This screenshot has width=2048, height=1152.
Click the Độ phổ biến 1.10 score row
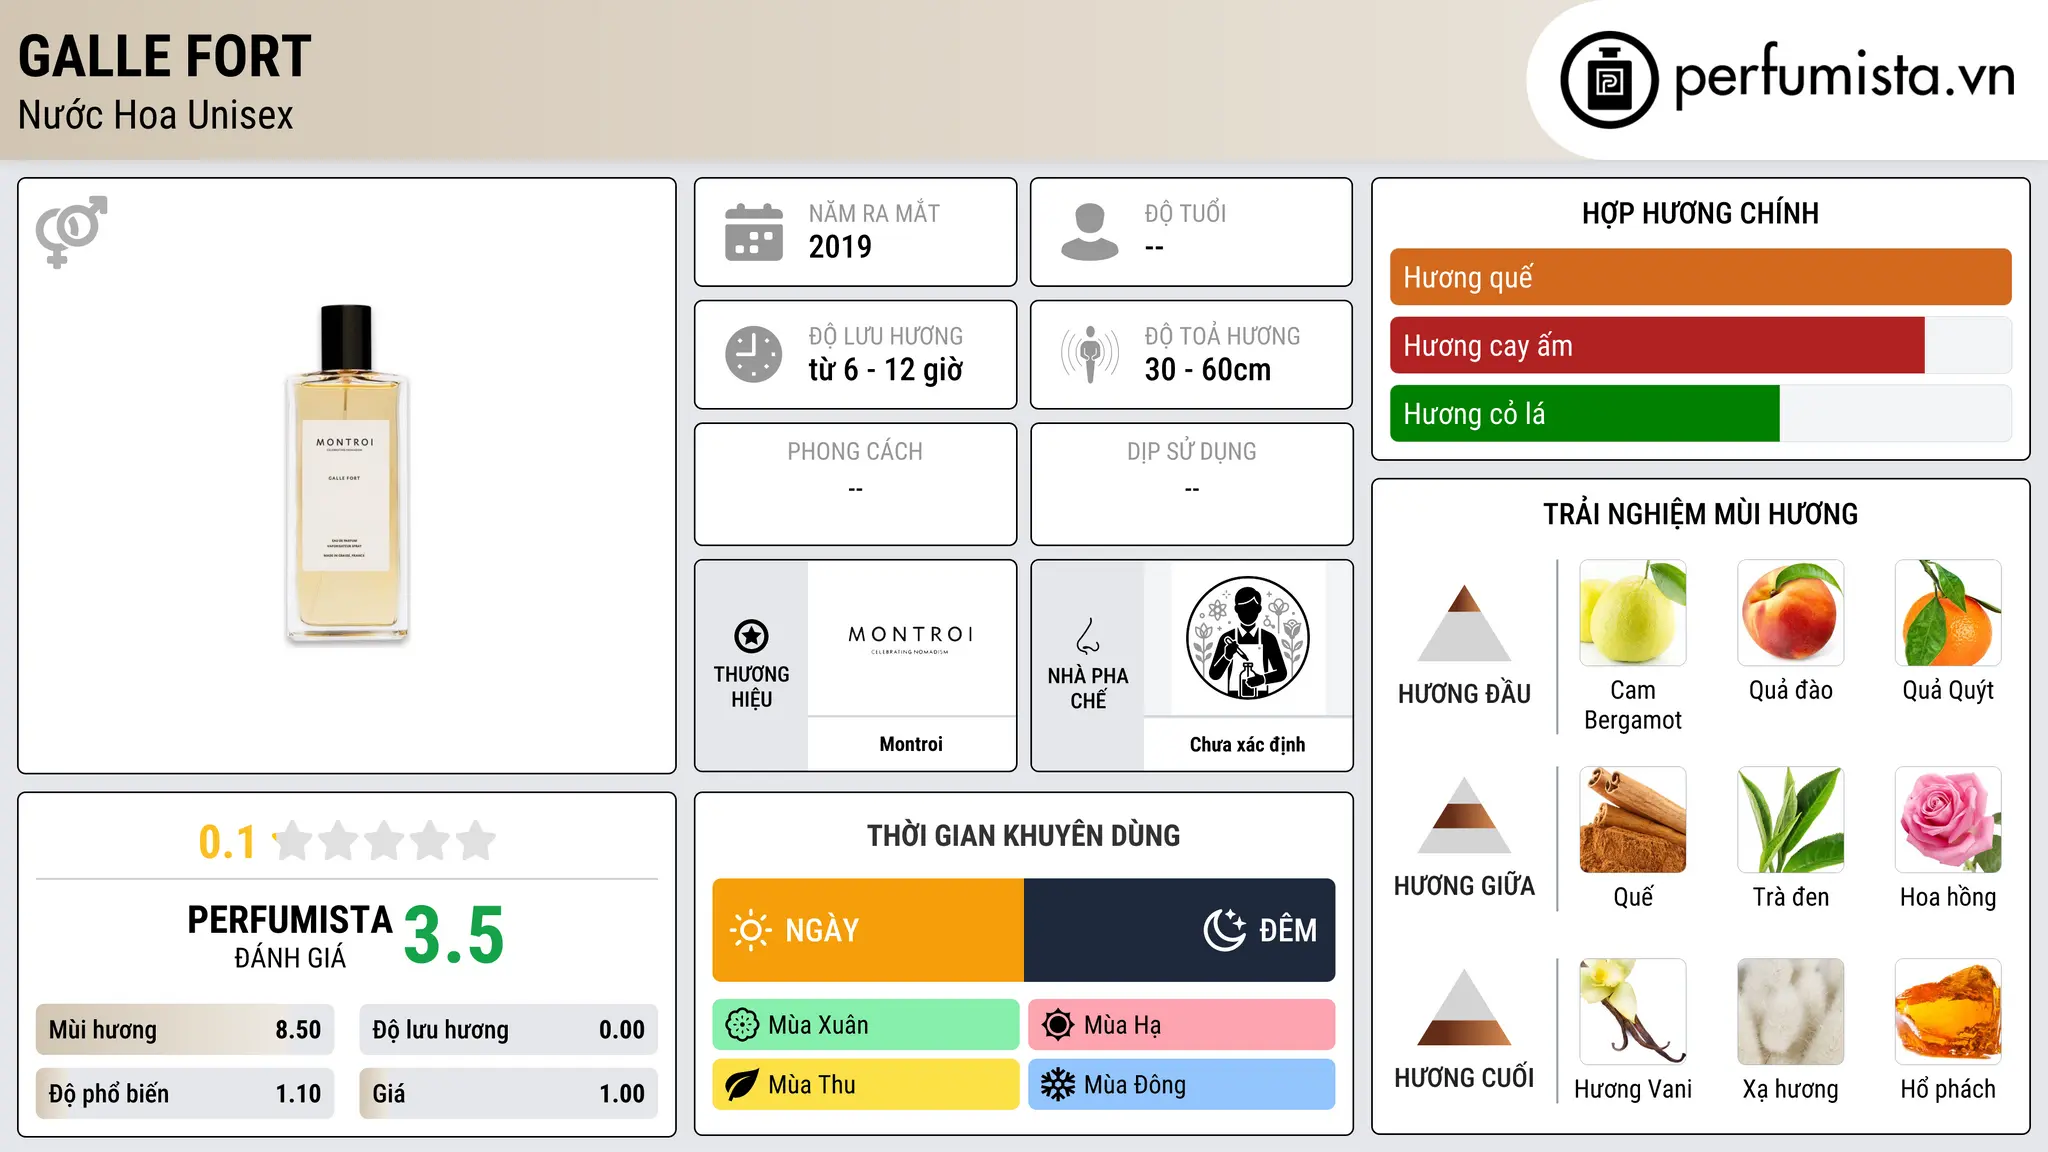[185, 1094]
